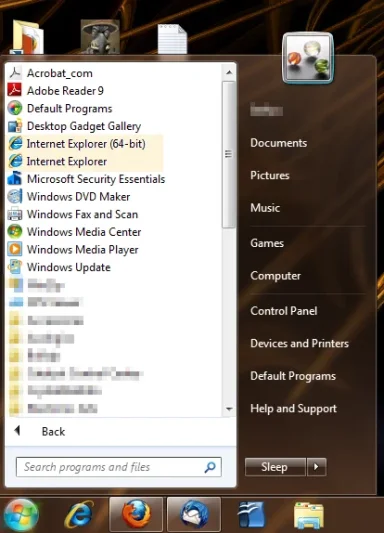Launch Windows Media Center entry
Screen dimensions: 384x533
coord(84,232)
